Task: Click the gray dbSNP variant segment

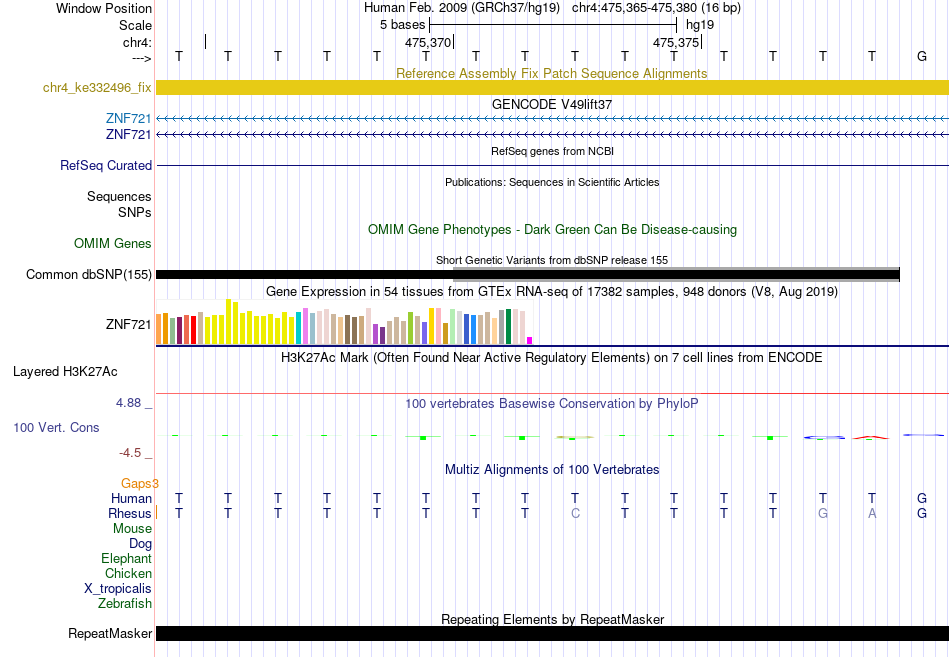Action: (x=676, y=275)
